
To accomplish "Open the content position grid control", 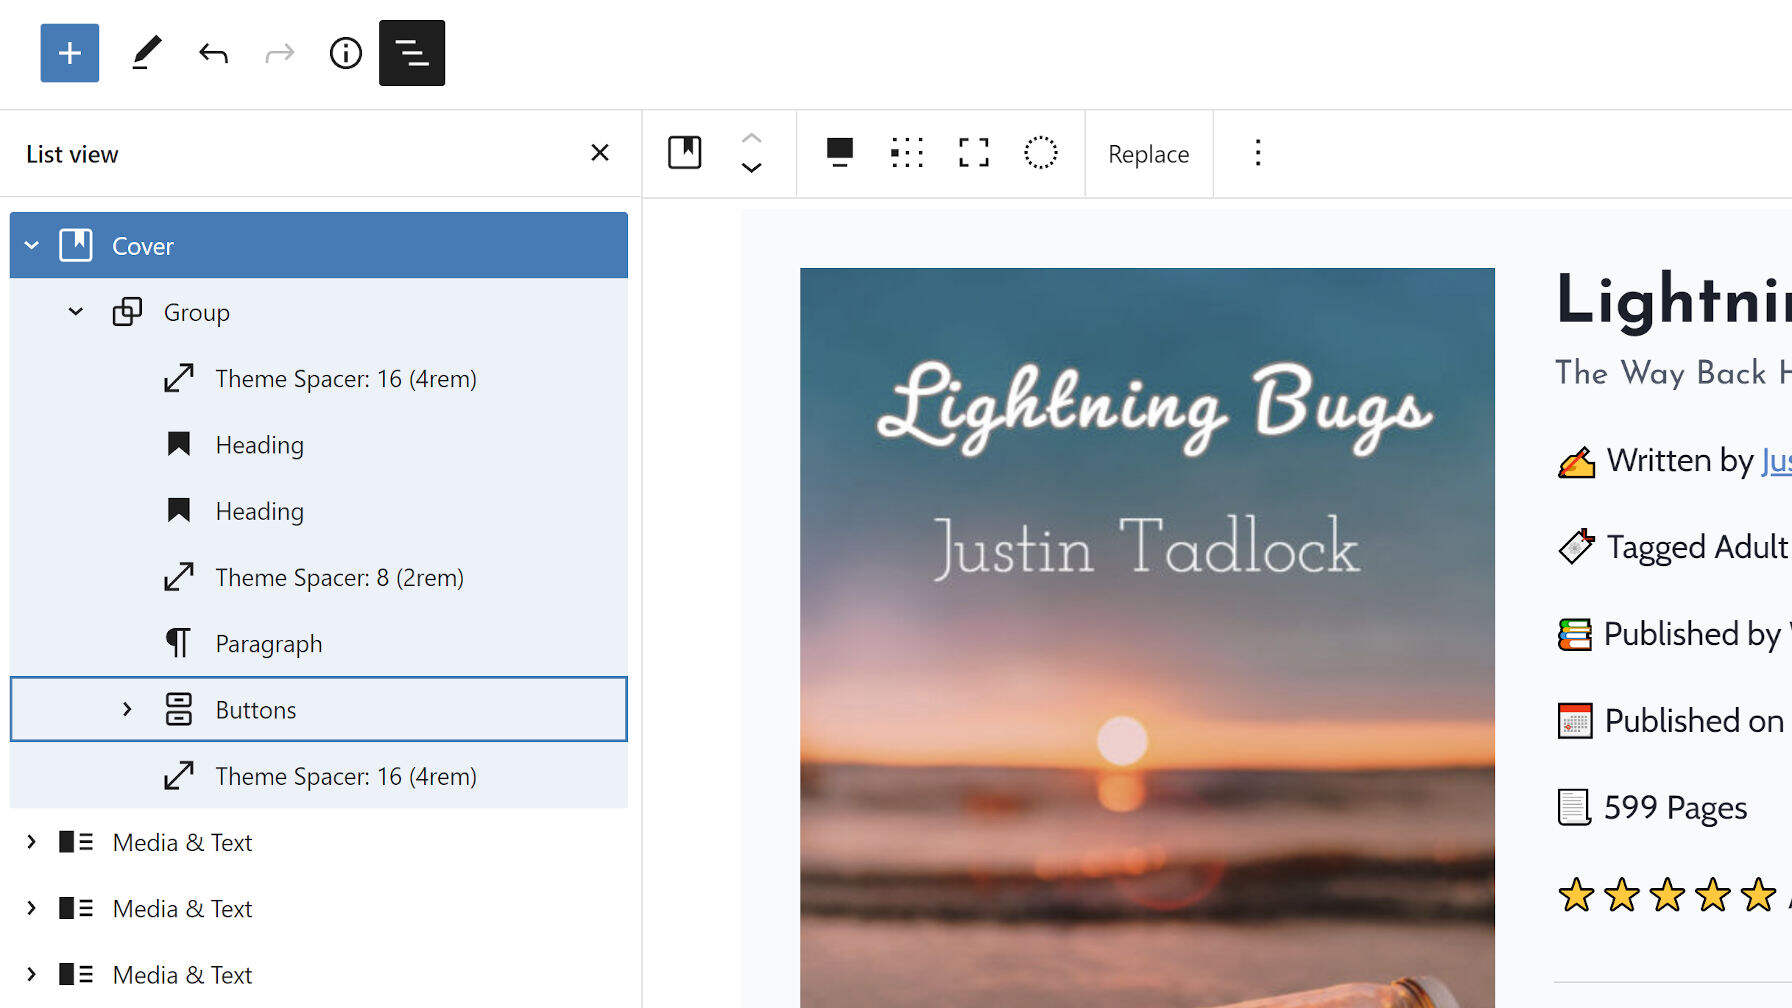I will click(906, 153).
